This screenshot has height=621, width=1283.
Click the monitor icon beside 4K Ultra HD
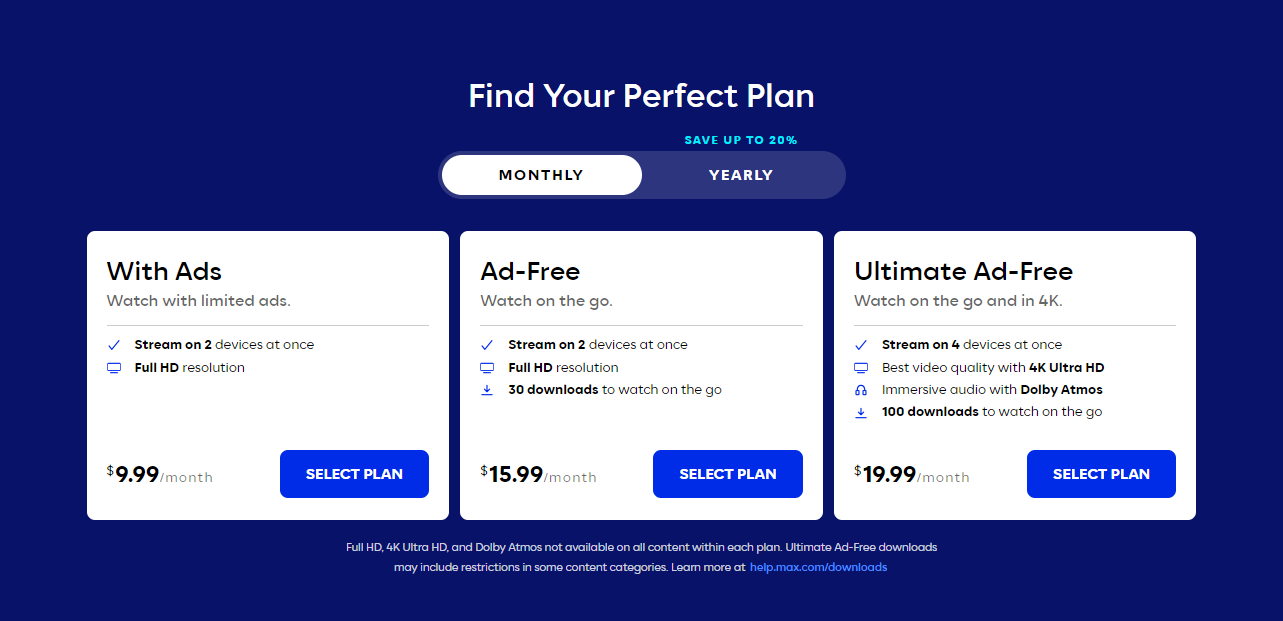point(861,368)
